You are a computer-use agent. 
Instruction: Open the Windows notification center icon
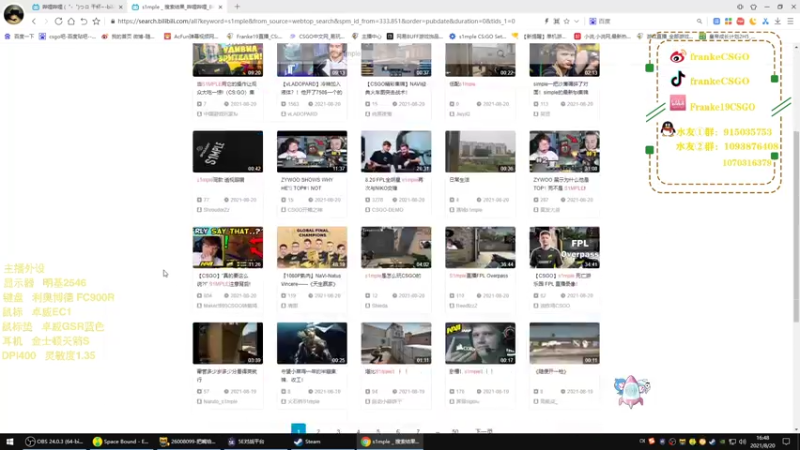786,442
